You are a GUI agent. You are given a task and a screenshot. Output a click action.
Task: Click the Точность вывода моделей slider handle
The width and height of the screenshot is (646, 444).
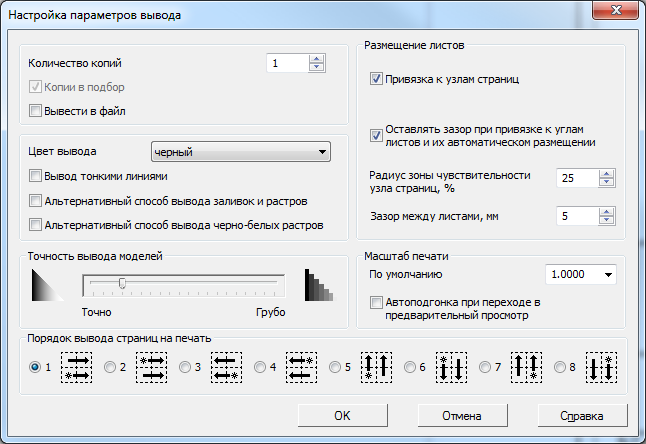coord(122,284)
